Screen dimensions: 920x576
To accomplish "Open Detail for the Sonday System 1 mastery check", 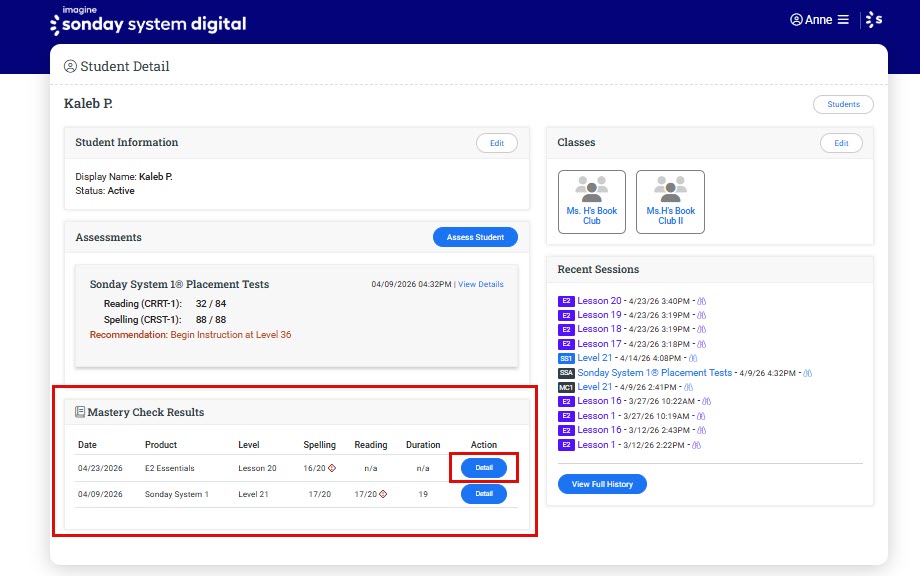I will coord(483,494).
